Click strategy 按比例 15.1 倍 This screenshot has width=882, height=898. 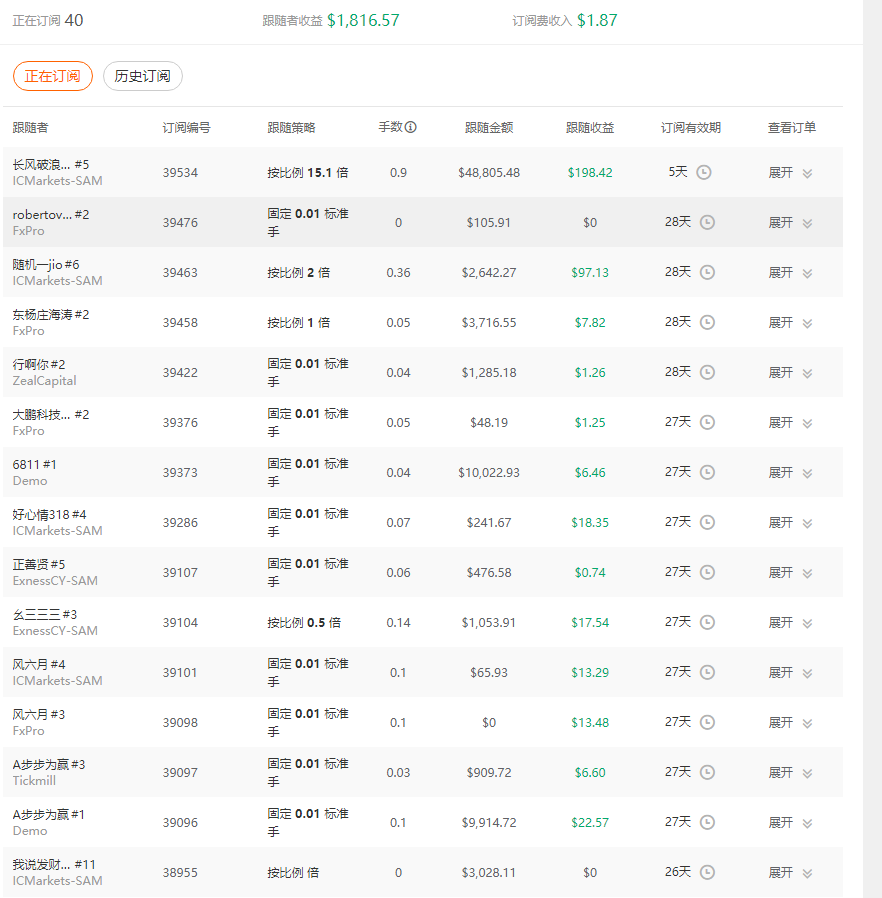308,173
